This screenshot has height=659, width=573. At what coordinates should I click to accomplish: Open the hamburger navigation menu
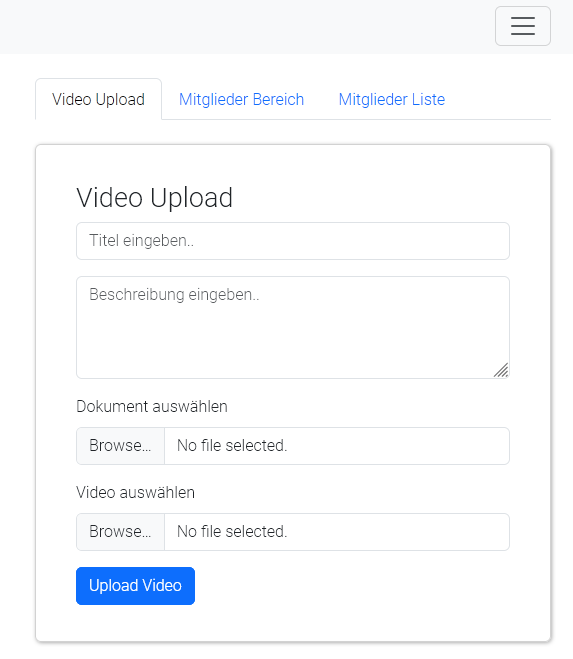(x=523, y=26)
